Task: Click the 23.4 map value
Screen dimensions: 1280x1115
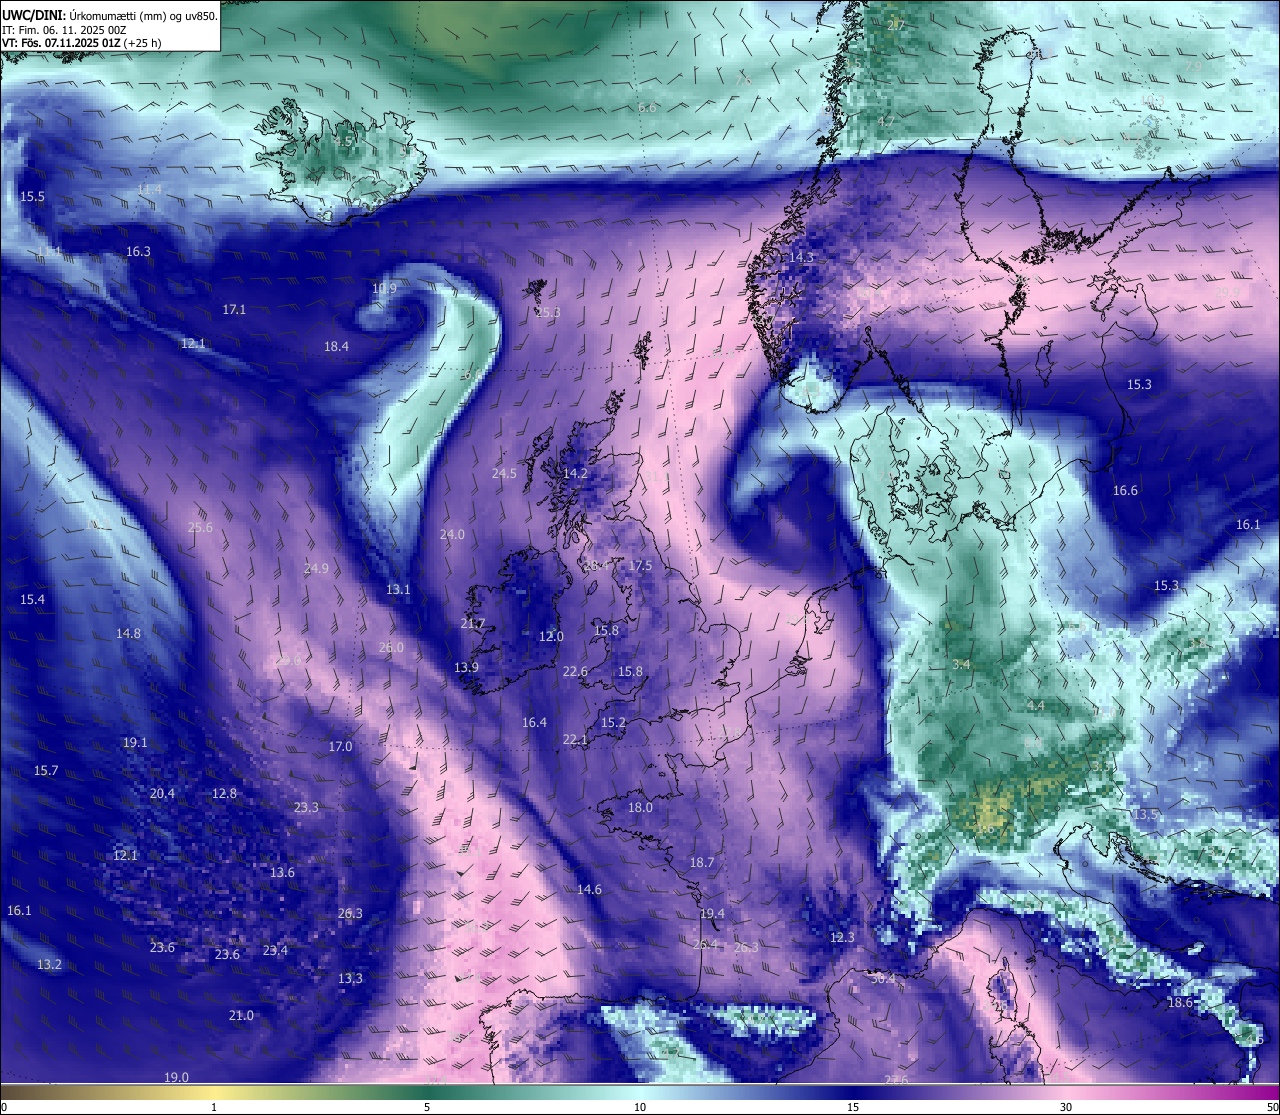Action: tap(275, 950)
